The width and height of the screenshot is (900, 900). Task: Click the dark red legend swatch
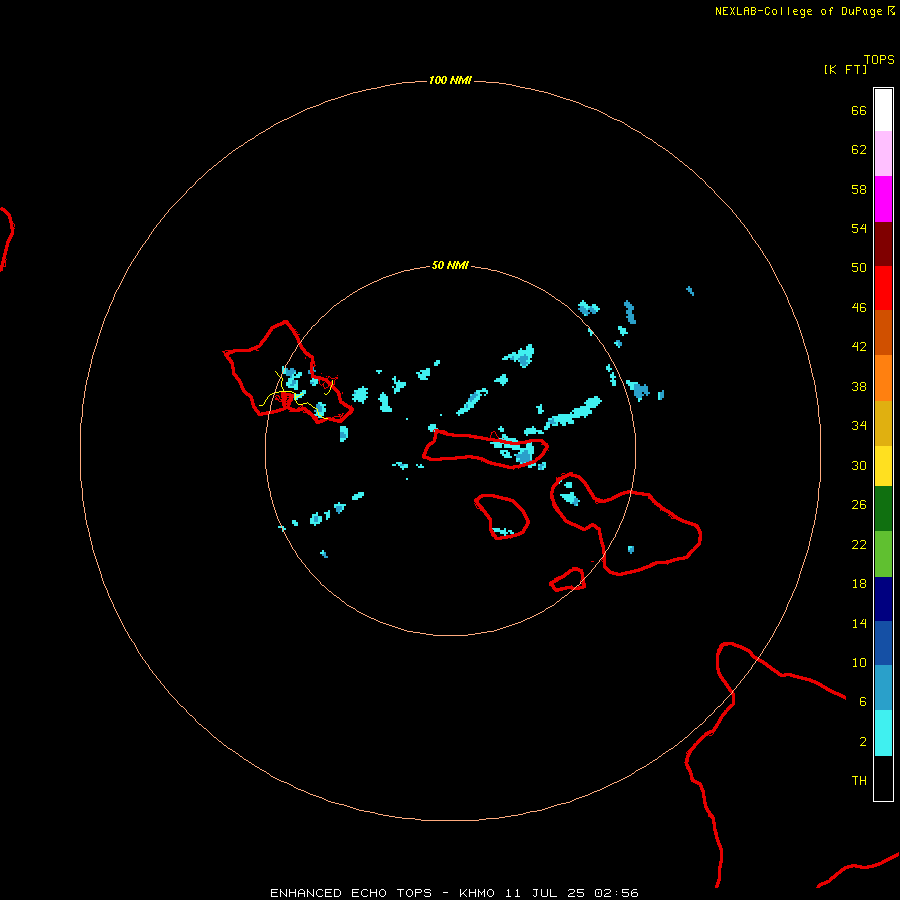pyautogui.click(x=883, y=245)
